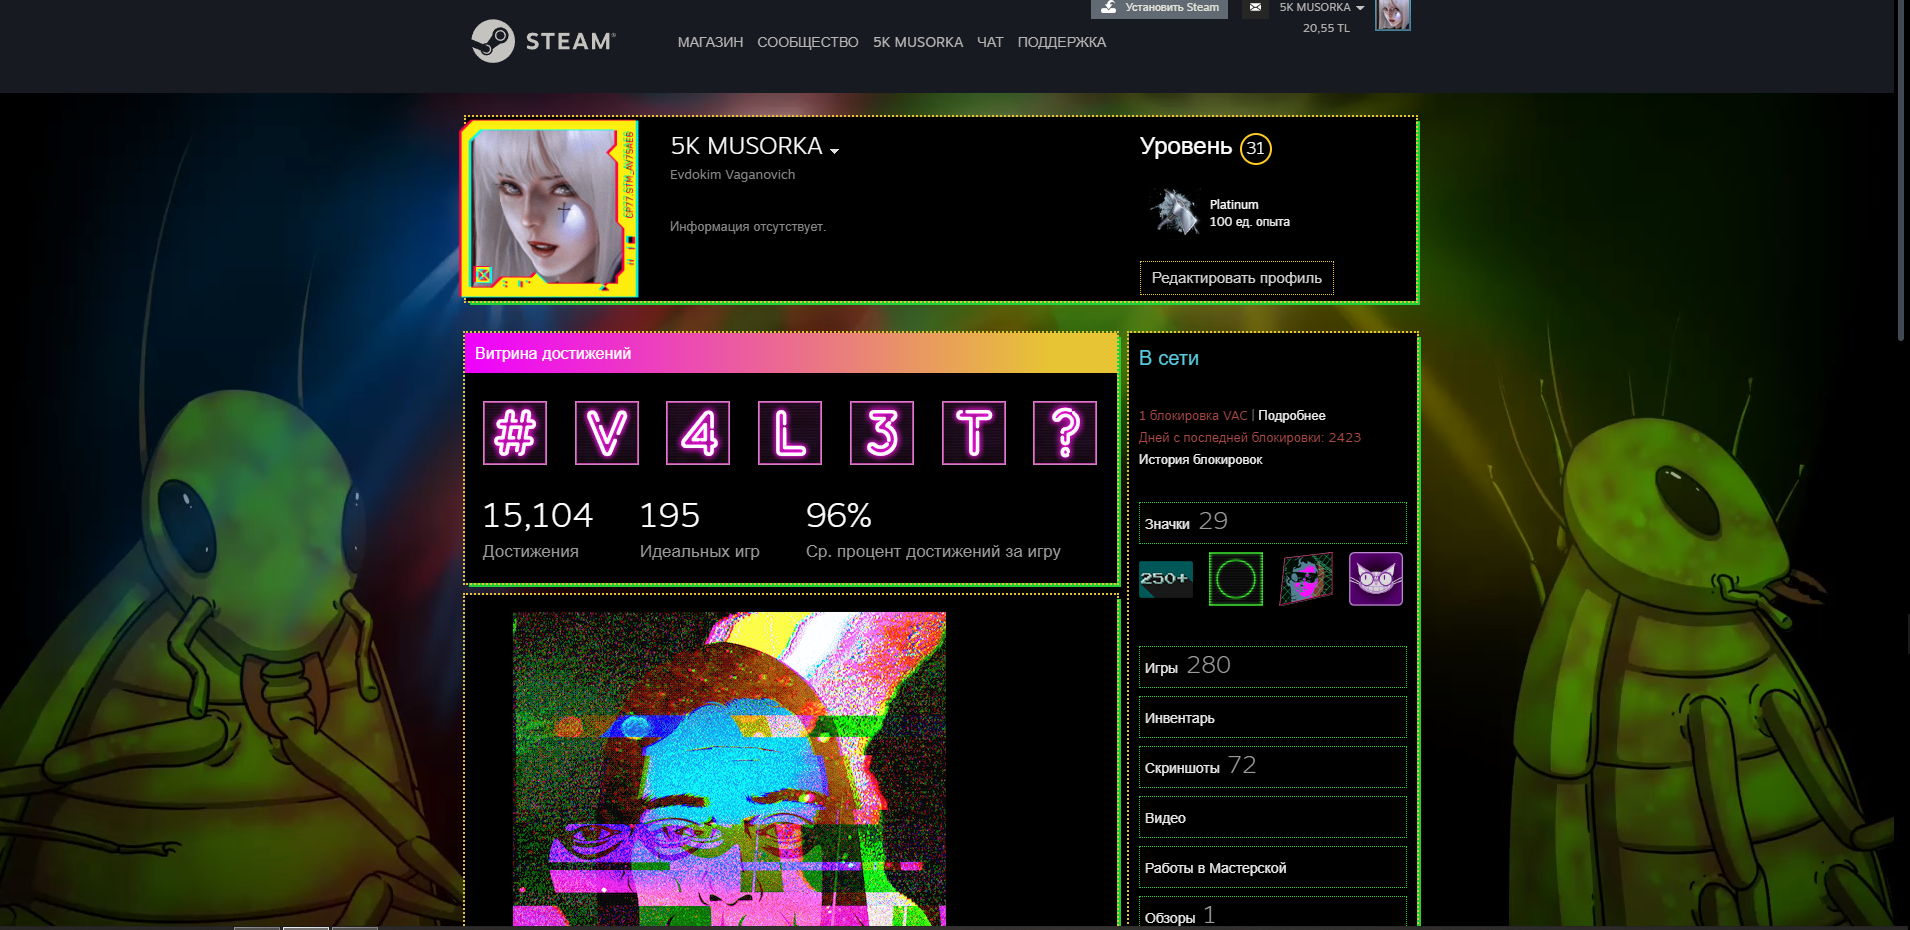Click the large profile avatar picture
The width and height of the screenshot is (1910, 930).
tap(550, 208)
